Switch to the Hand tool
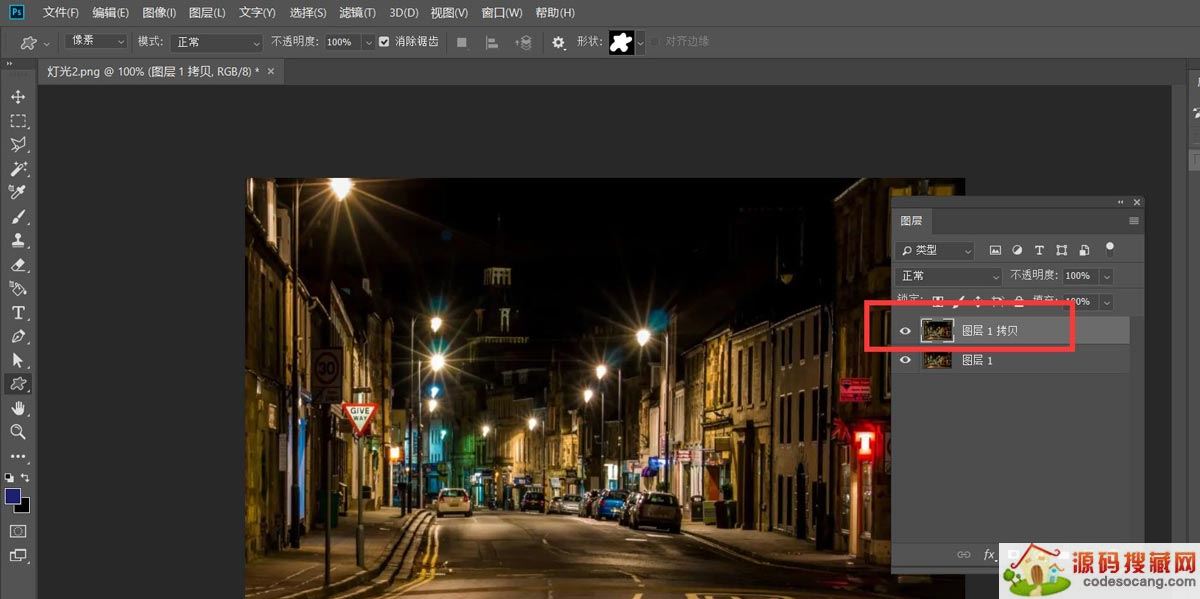 pos(18,408)
